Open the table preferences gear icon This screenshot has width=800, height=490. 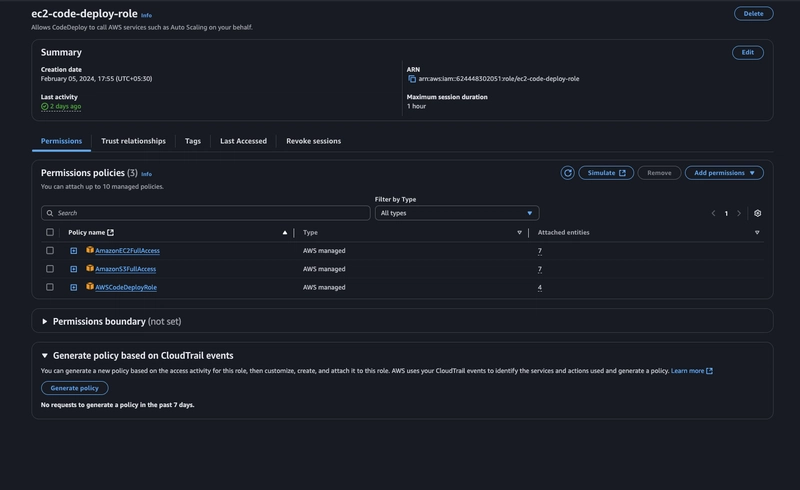point(758,213)
